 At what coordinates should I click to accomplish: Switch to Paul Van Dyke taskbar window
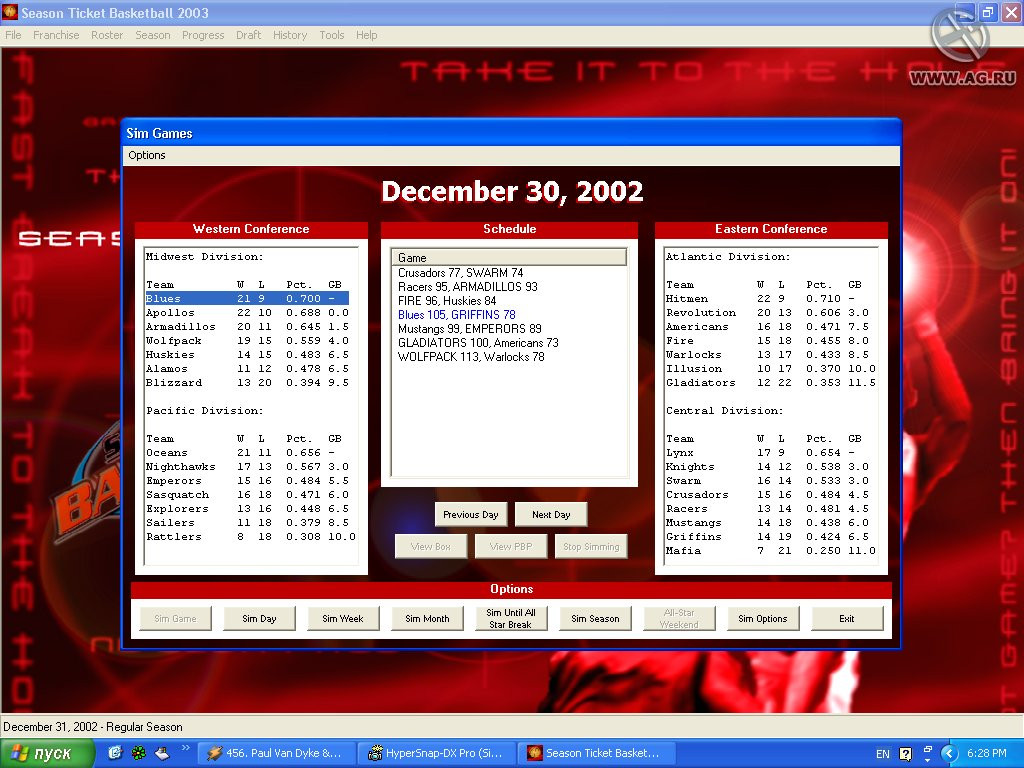click(276, 754)
